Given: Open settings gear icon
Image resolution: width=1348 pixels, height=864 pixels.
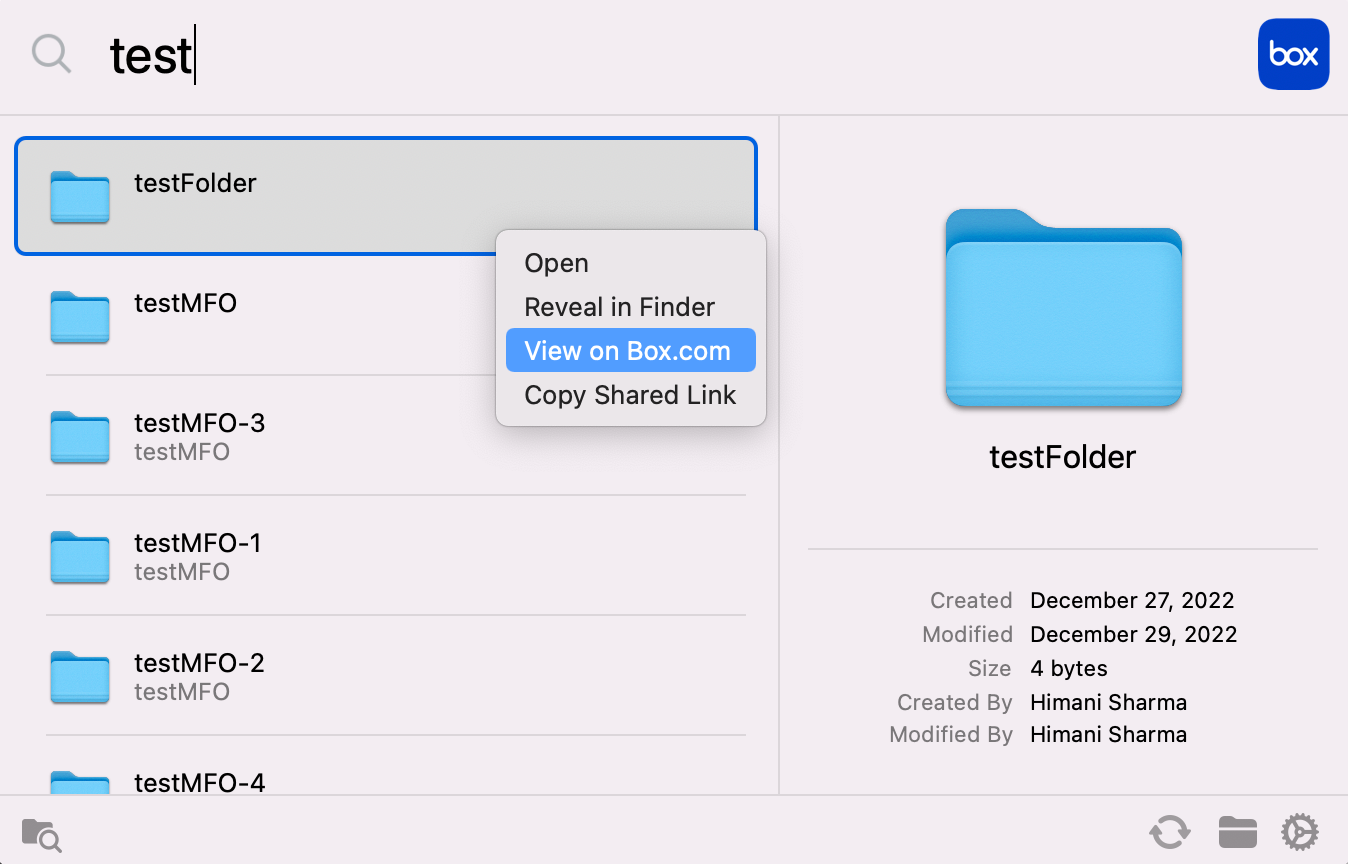Looking at the screenshot, I should [x=1300, y=831].
